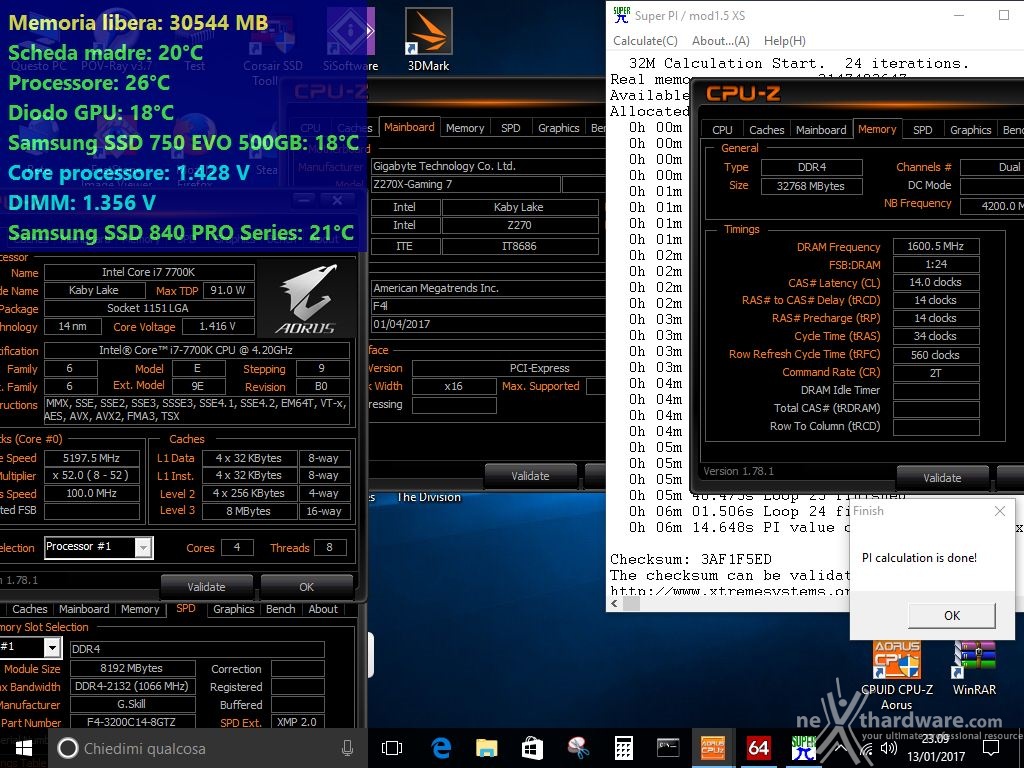Click the '32768 MBytes' memory size value

811,186
